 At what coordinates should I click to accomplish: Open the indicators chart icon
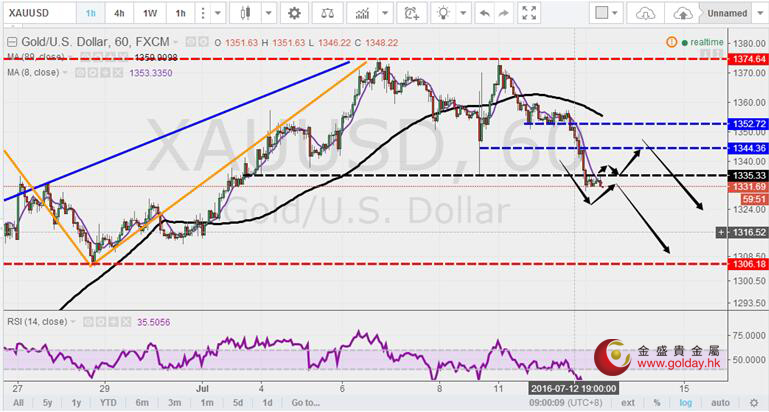pyautogui.click(x=362, y=13)
